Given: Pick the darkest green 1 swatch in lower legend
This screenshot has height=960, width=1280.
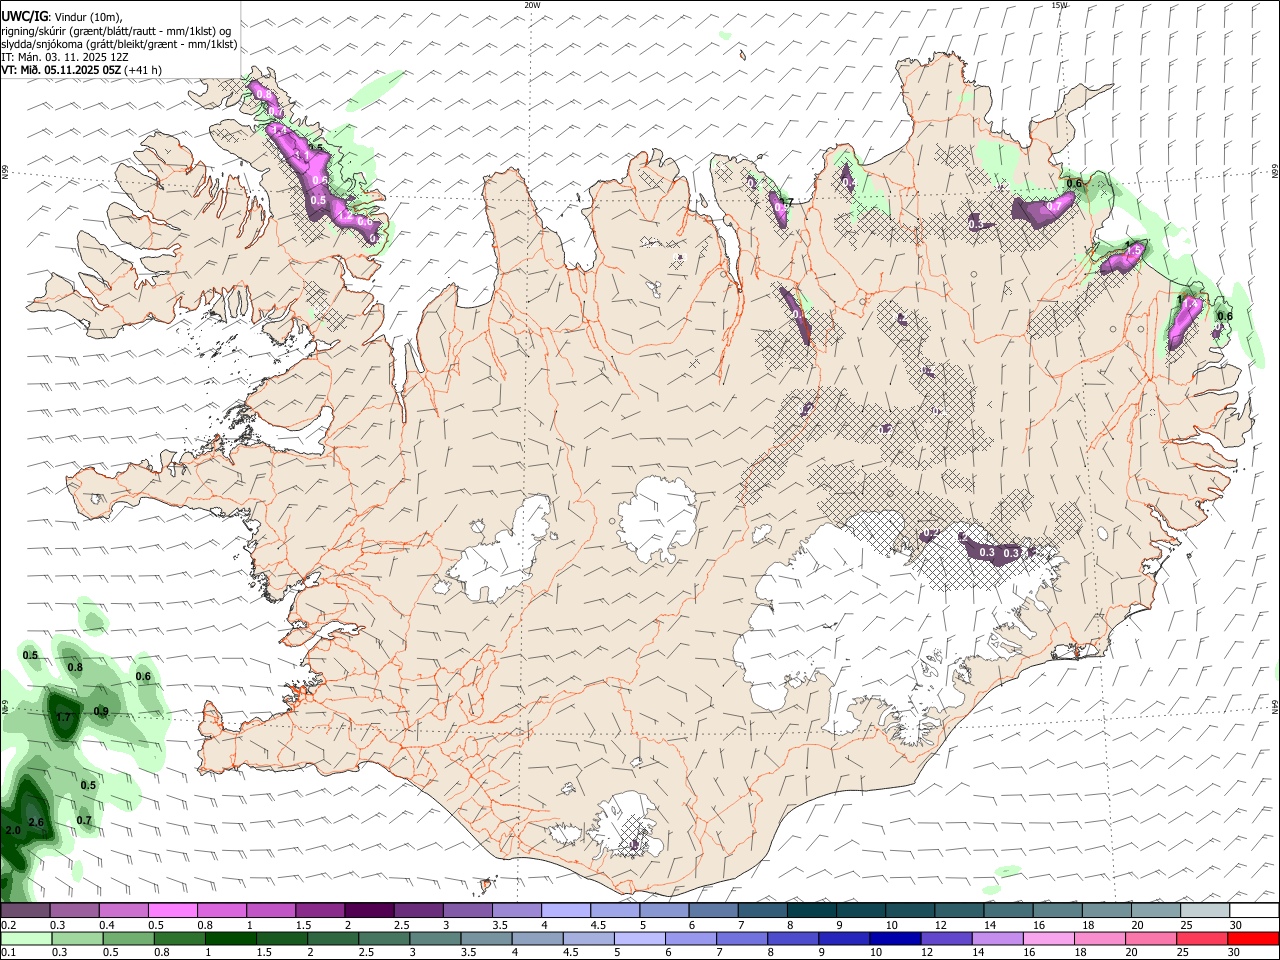Looking at the screenshot, I should (231, 939).
